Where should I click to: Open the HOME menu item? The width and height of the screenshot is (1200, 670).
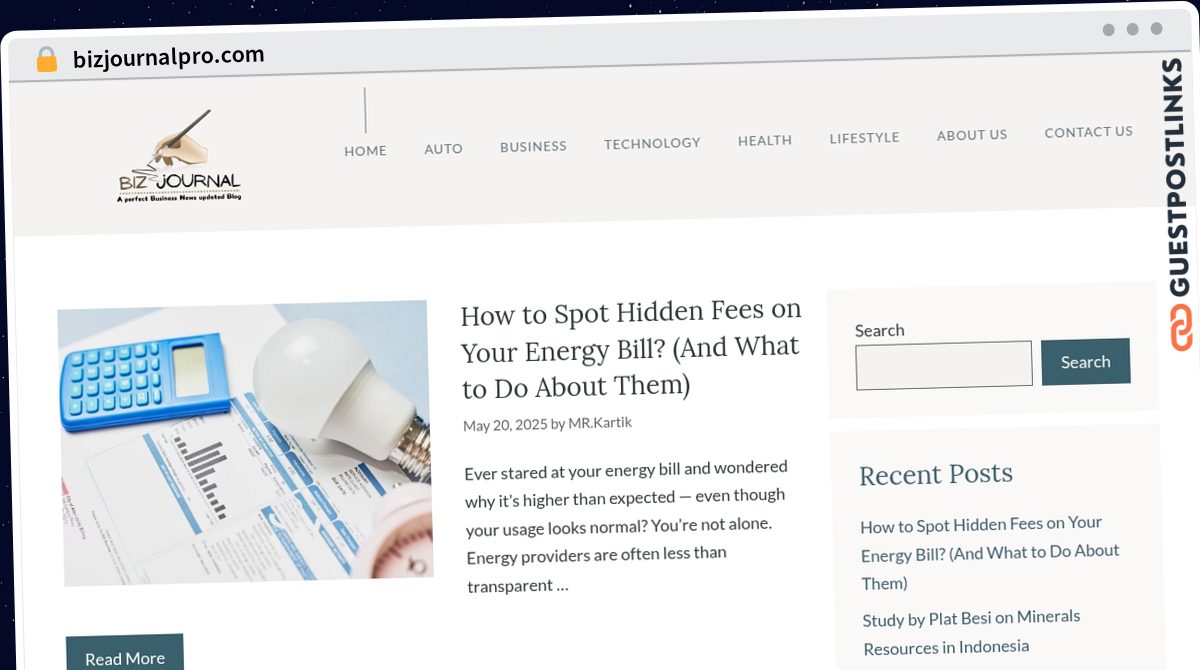[365, 150]
